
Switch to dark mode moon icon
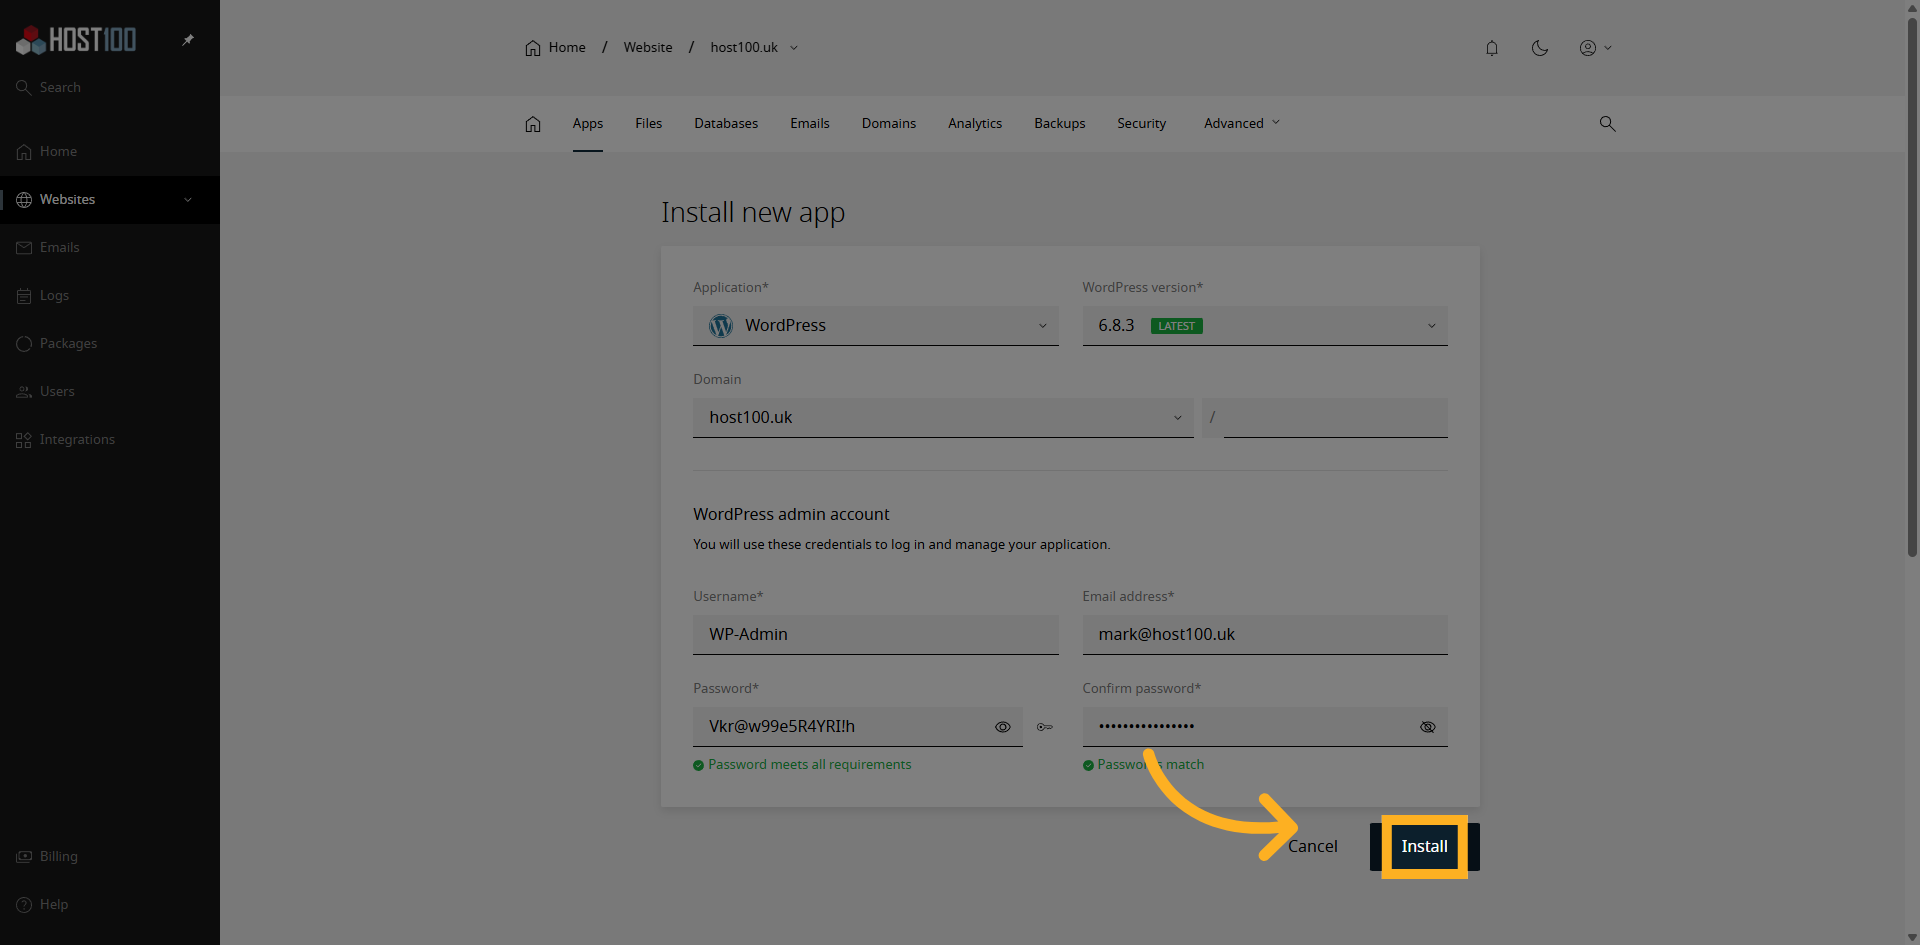coord(1540,48)
